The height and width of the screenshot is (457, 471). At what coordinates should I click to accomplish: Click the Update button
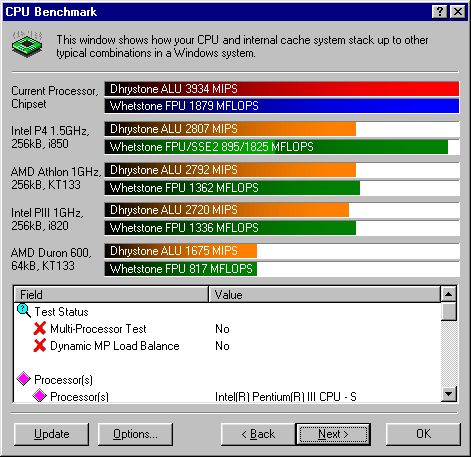click(x=52, y=434)
